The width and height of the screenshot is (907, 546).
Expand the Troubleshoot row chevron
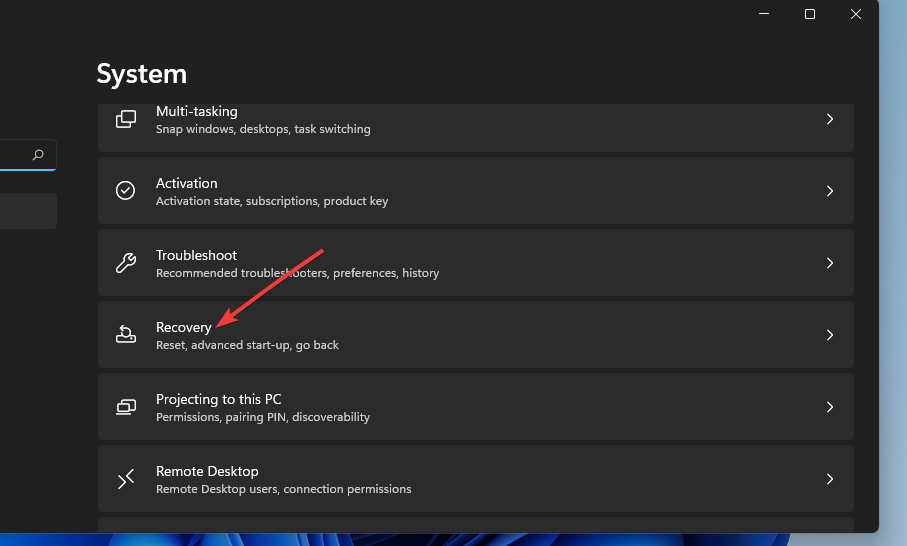point(829,263)
